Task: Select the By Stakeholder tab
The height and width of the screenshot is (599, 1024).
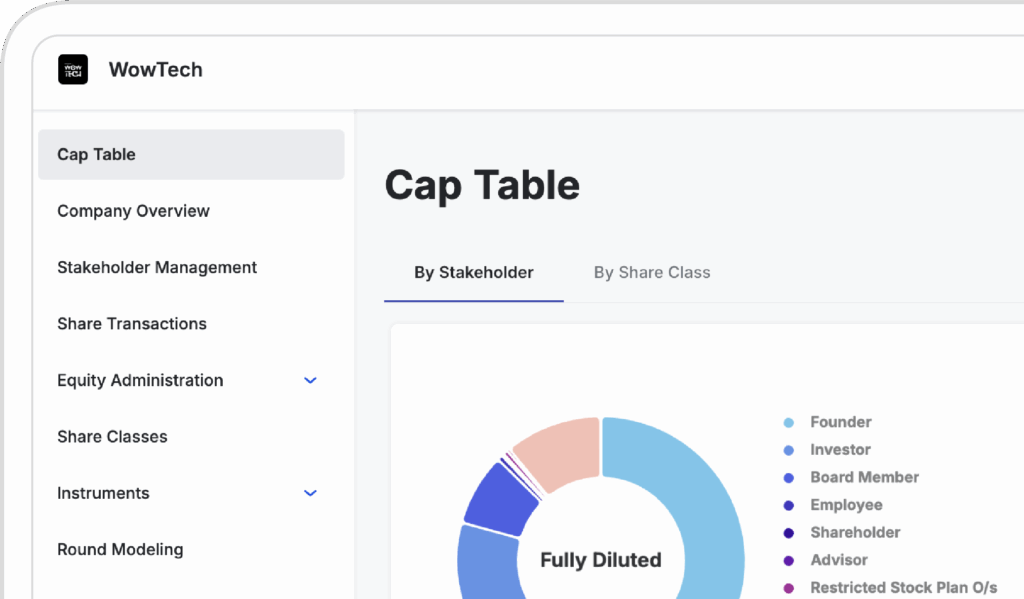Action: (472, 272)
